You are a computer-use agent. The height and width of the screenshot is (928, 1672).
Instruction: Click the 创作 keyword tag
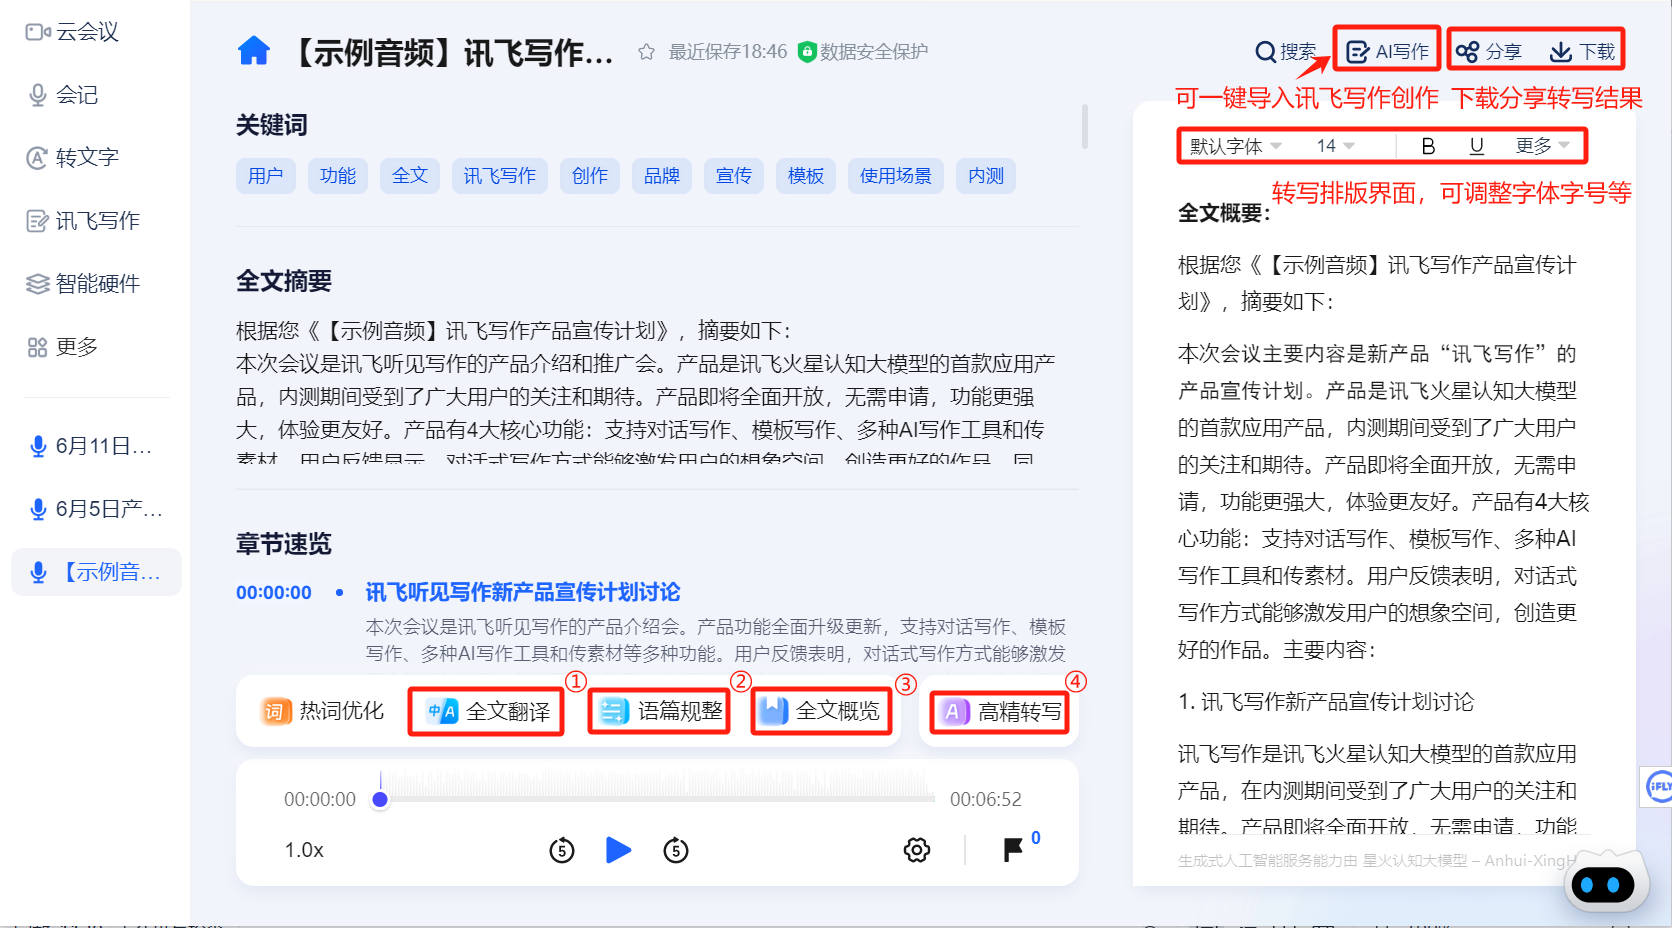[590, 176]
